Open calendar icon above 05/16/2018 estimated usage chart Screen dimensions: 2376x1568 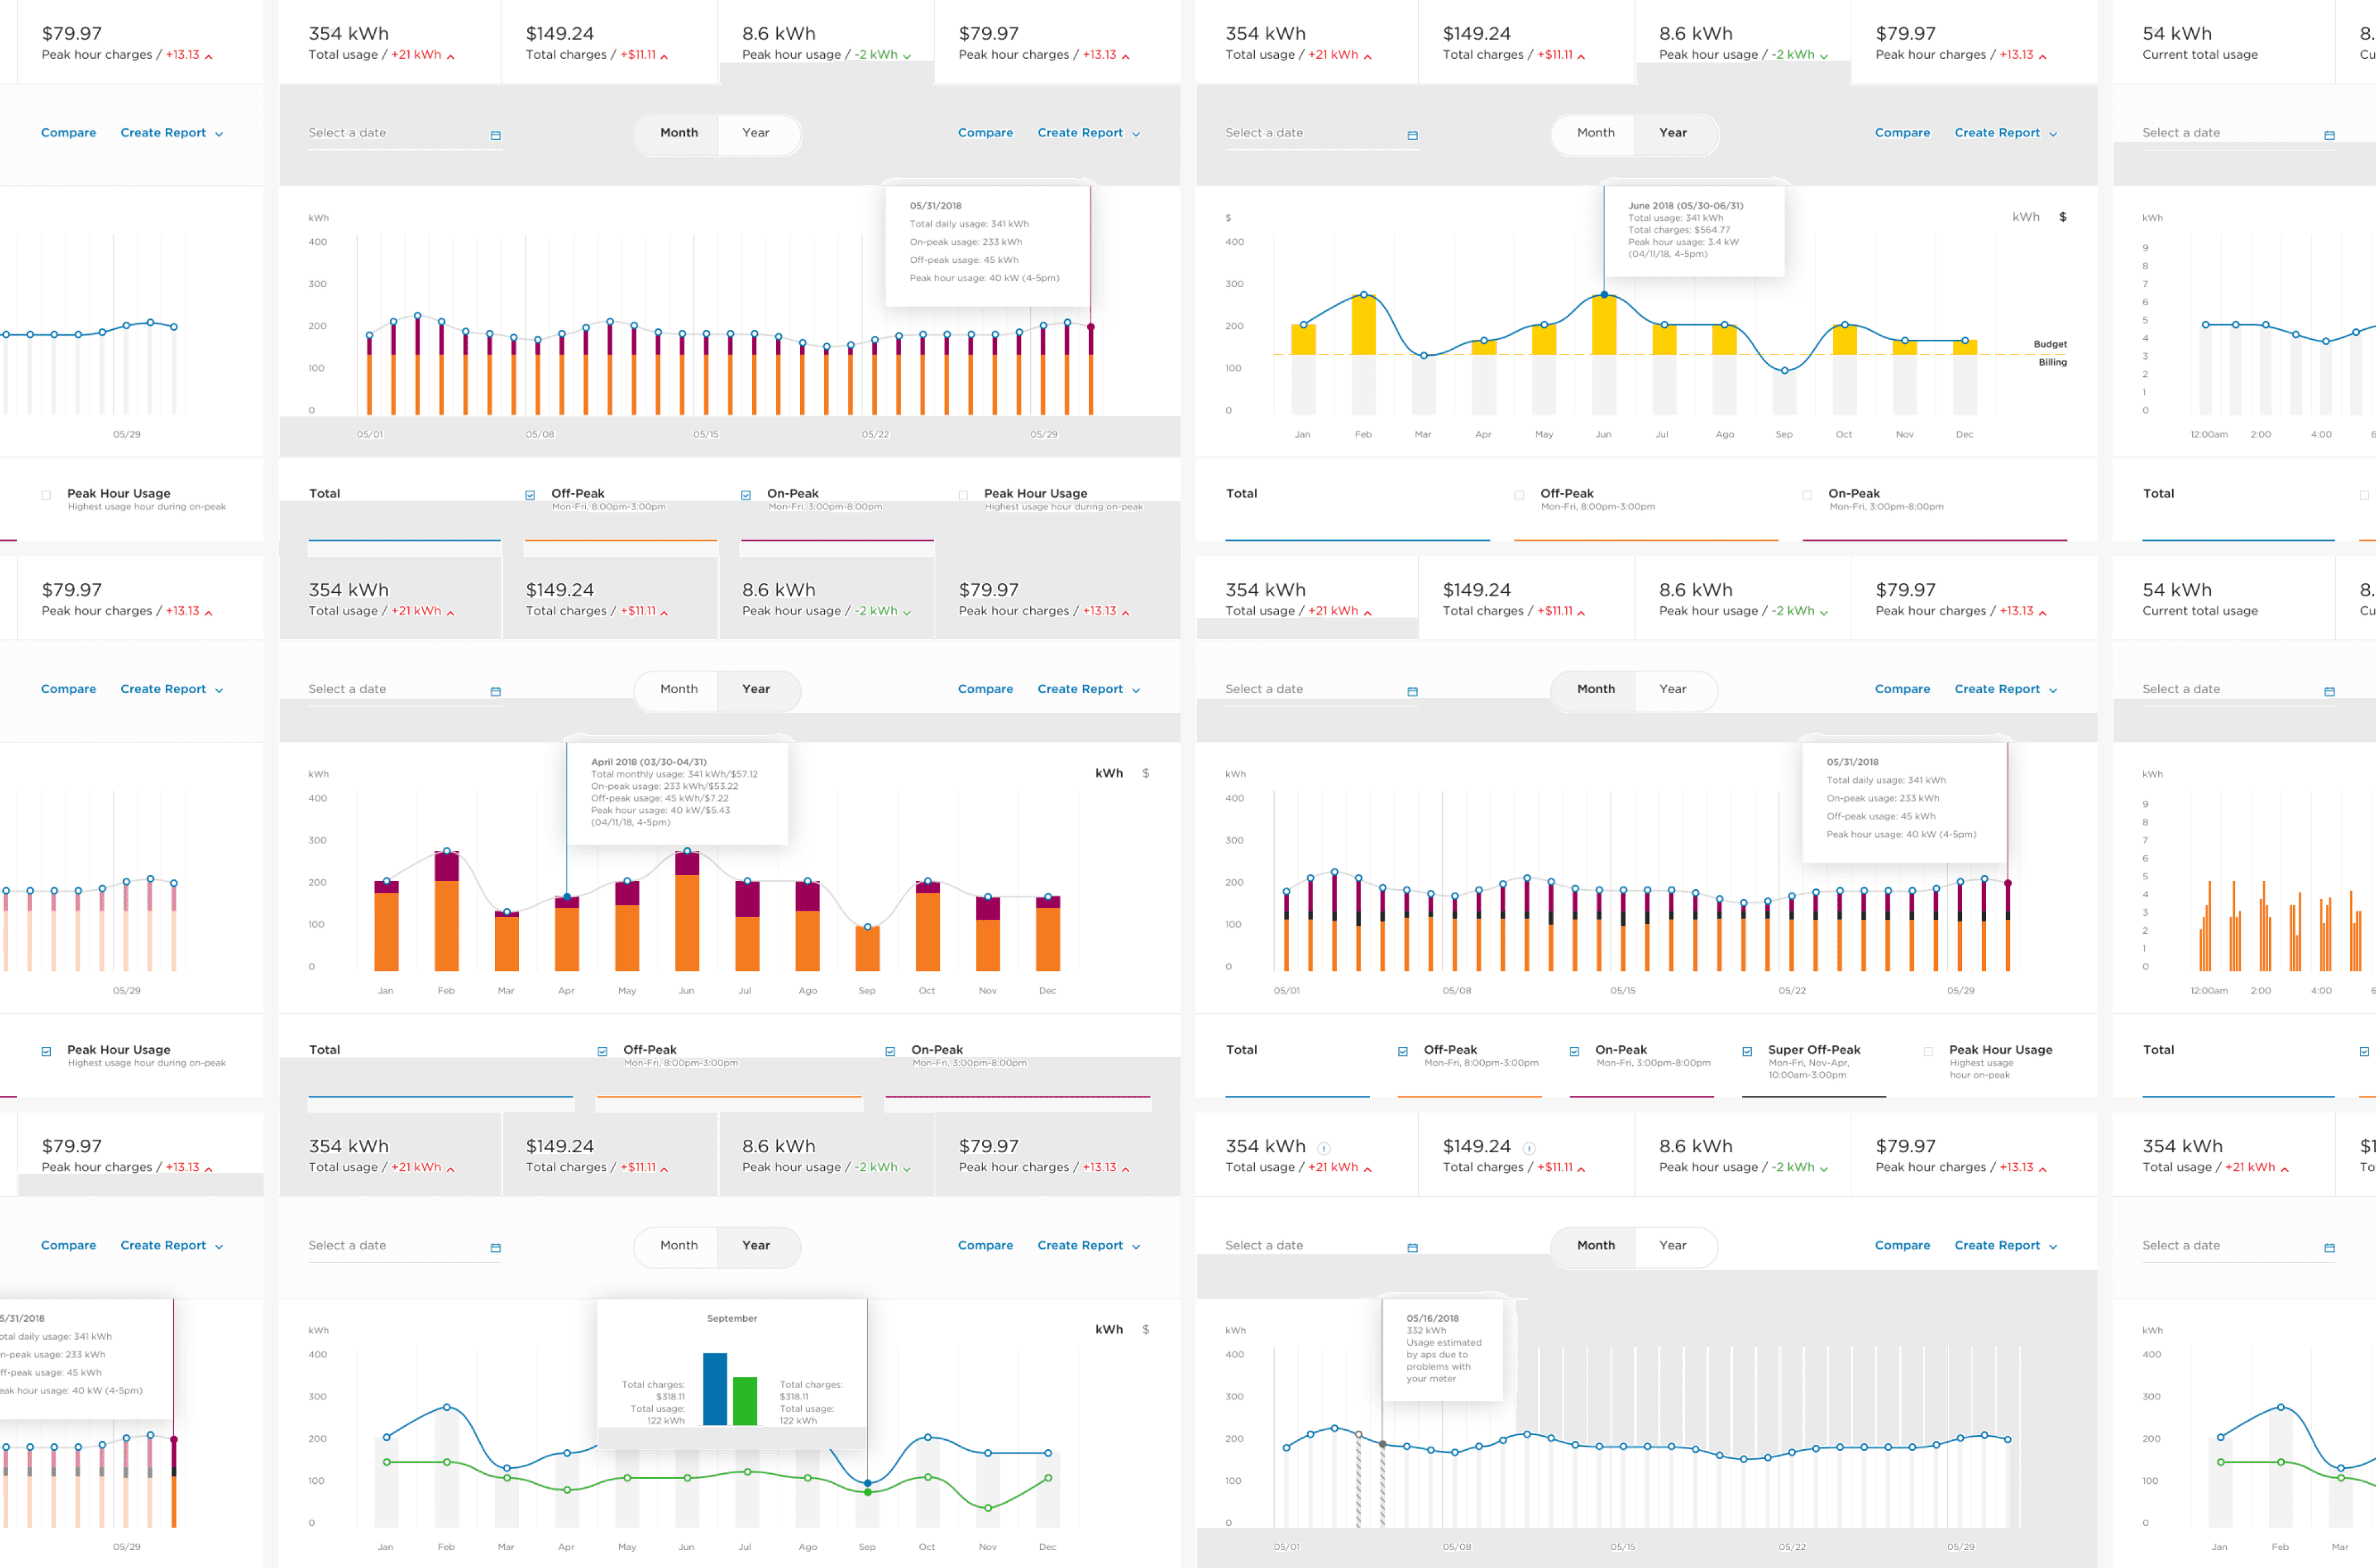pyautogui.click(x=1412, y=1247)
